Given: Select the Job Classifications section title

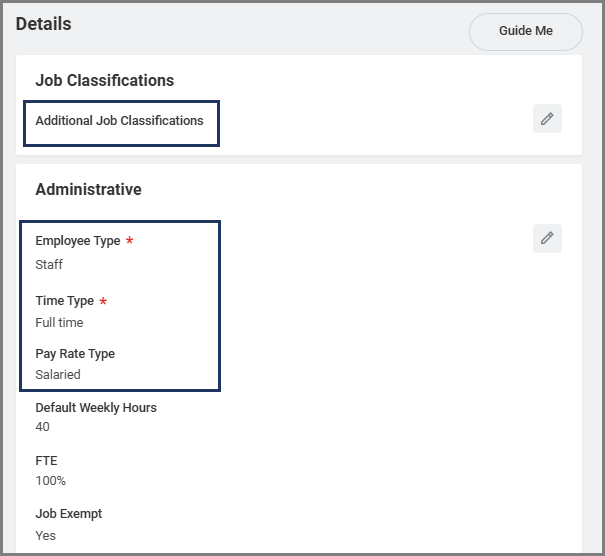Looking at the screenshot, I should click(x=104, y=81).
